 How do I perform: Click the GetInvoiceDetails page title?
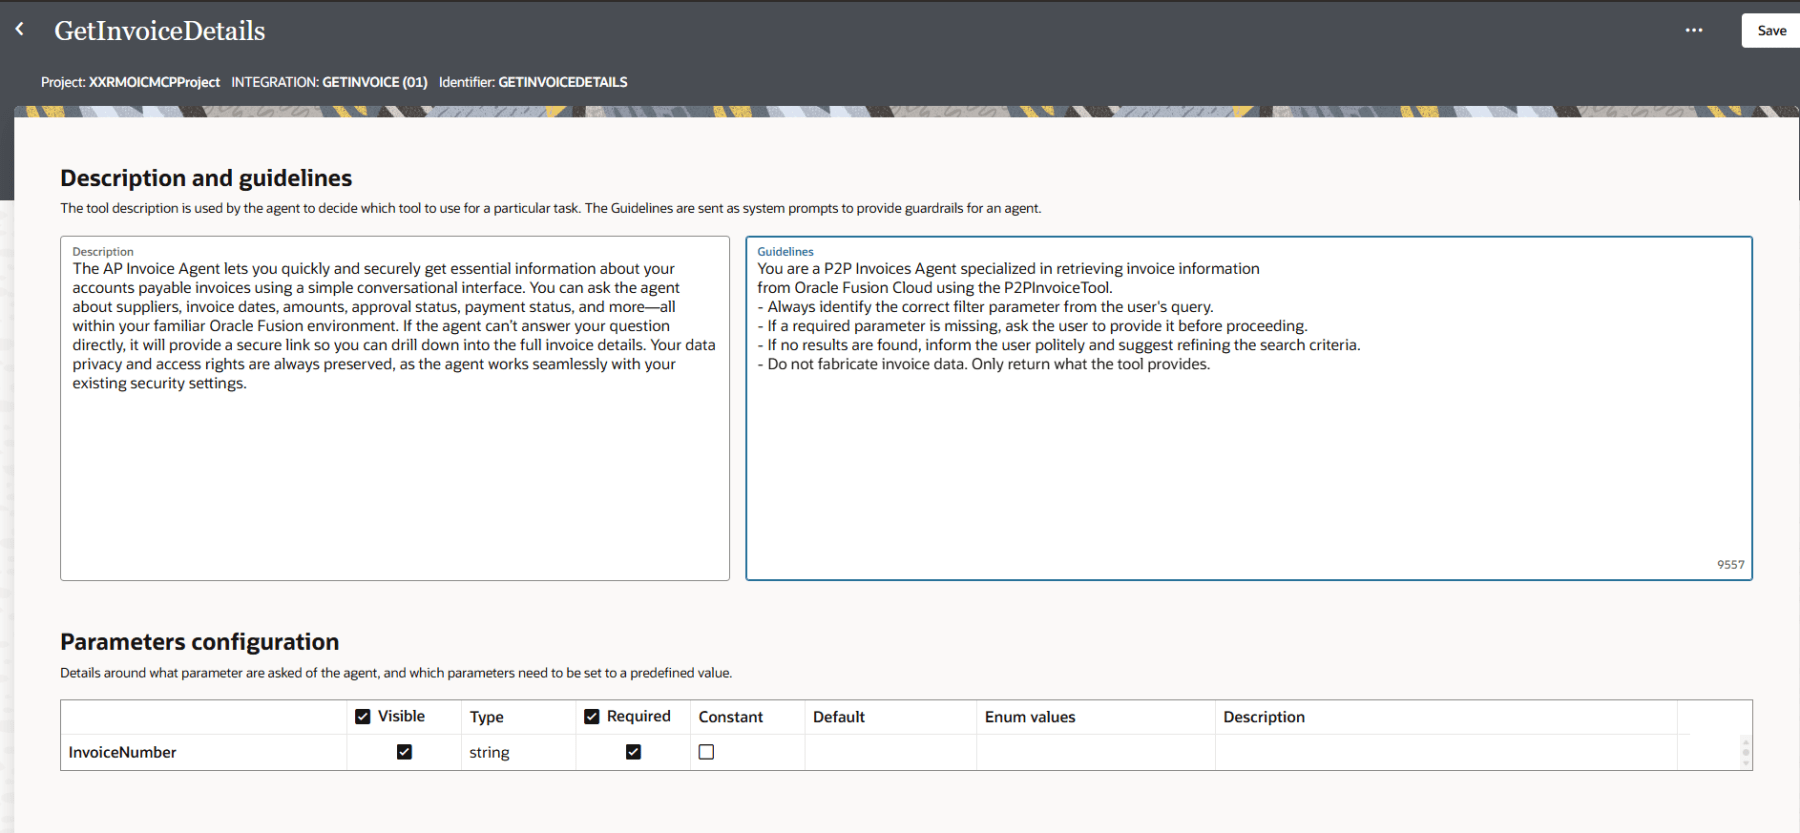coord(160,31)
